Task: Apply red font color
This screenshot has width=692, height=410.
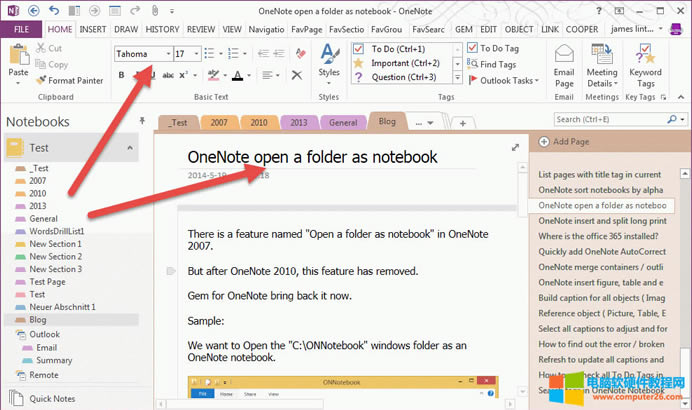Action: (x=237, y=75)
